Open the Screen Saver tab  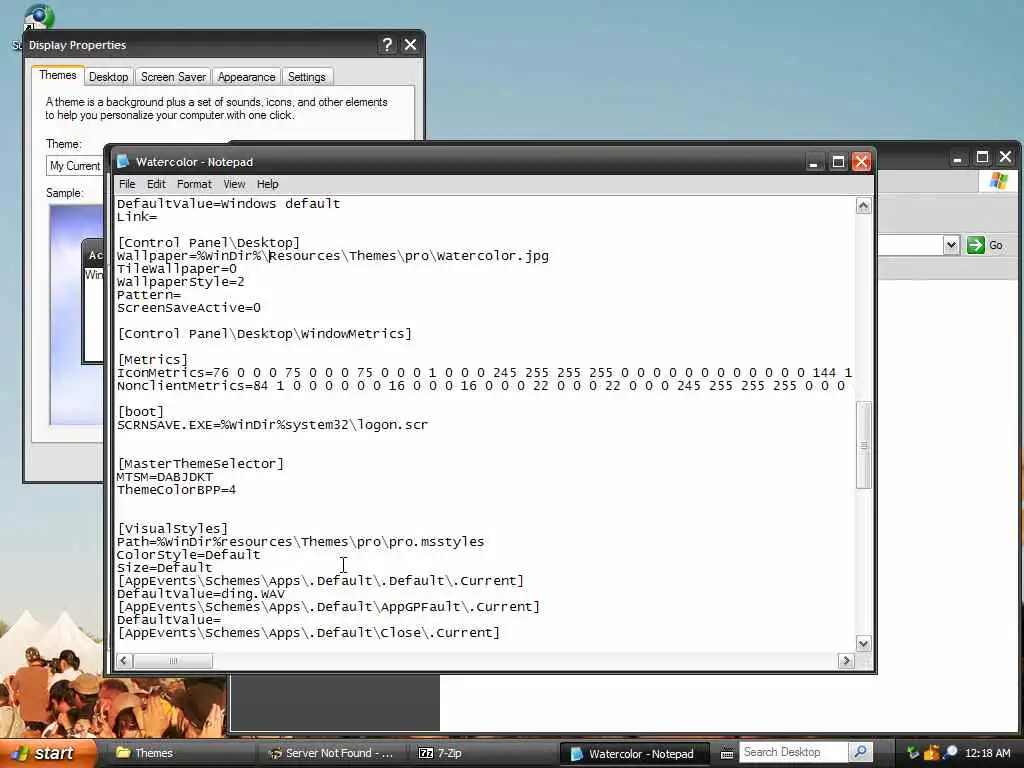(173, 77)
